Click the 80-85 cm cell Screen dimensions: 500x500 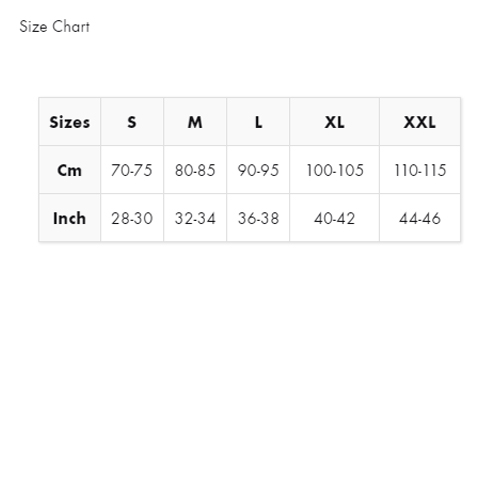pos(195,170)
